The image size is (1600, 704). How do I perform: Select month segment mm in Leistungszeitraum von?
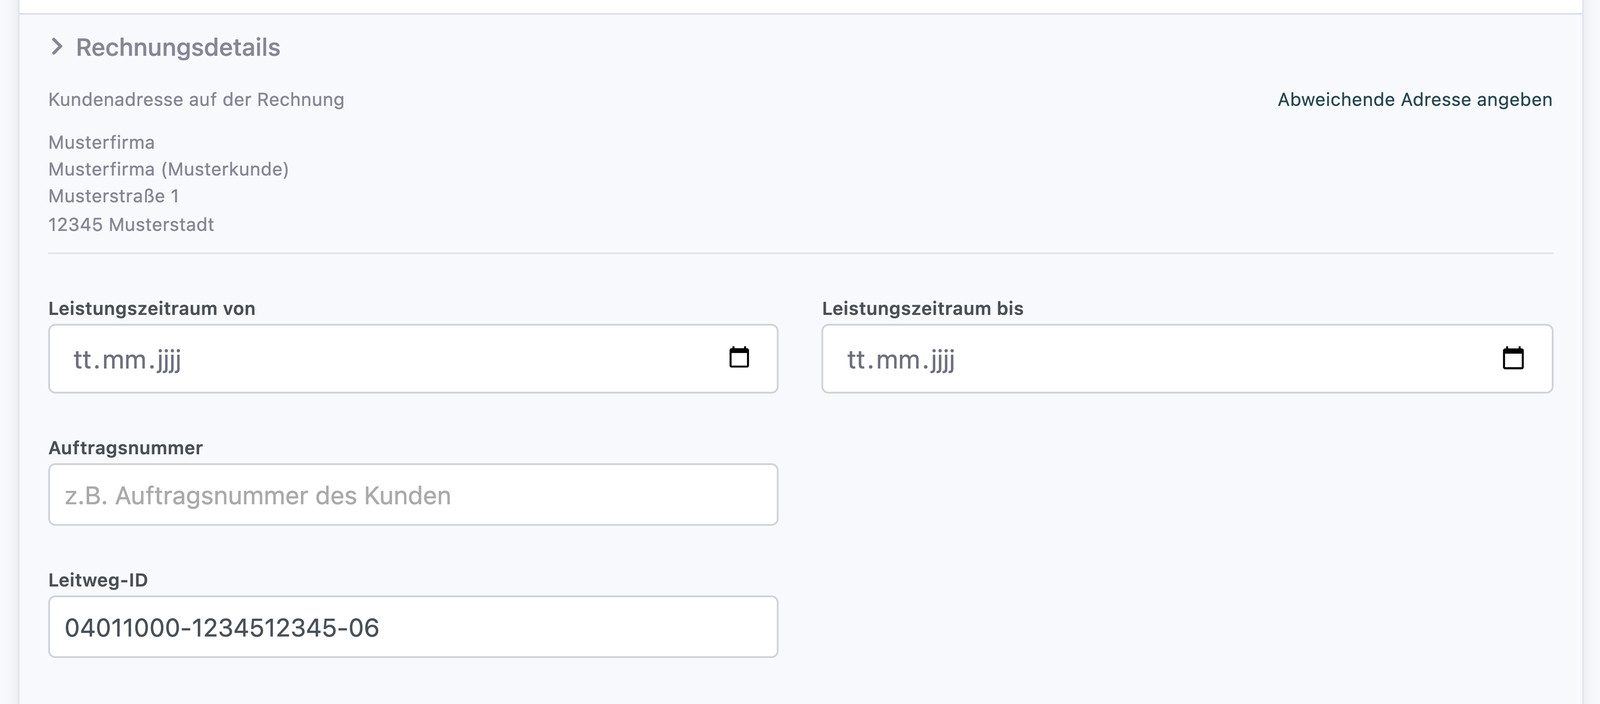[x=124, y=359]
